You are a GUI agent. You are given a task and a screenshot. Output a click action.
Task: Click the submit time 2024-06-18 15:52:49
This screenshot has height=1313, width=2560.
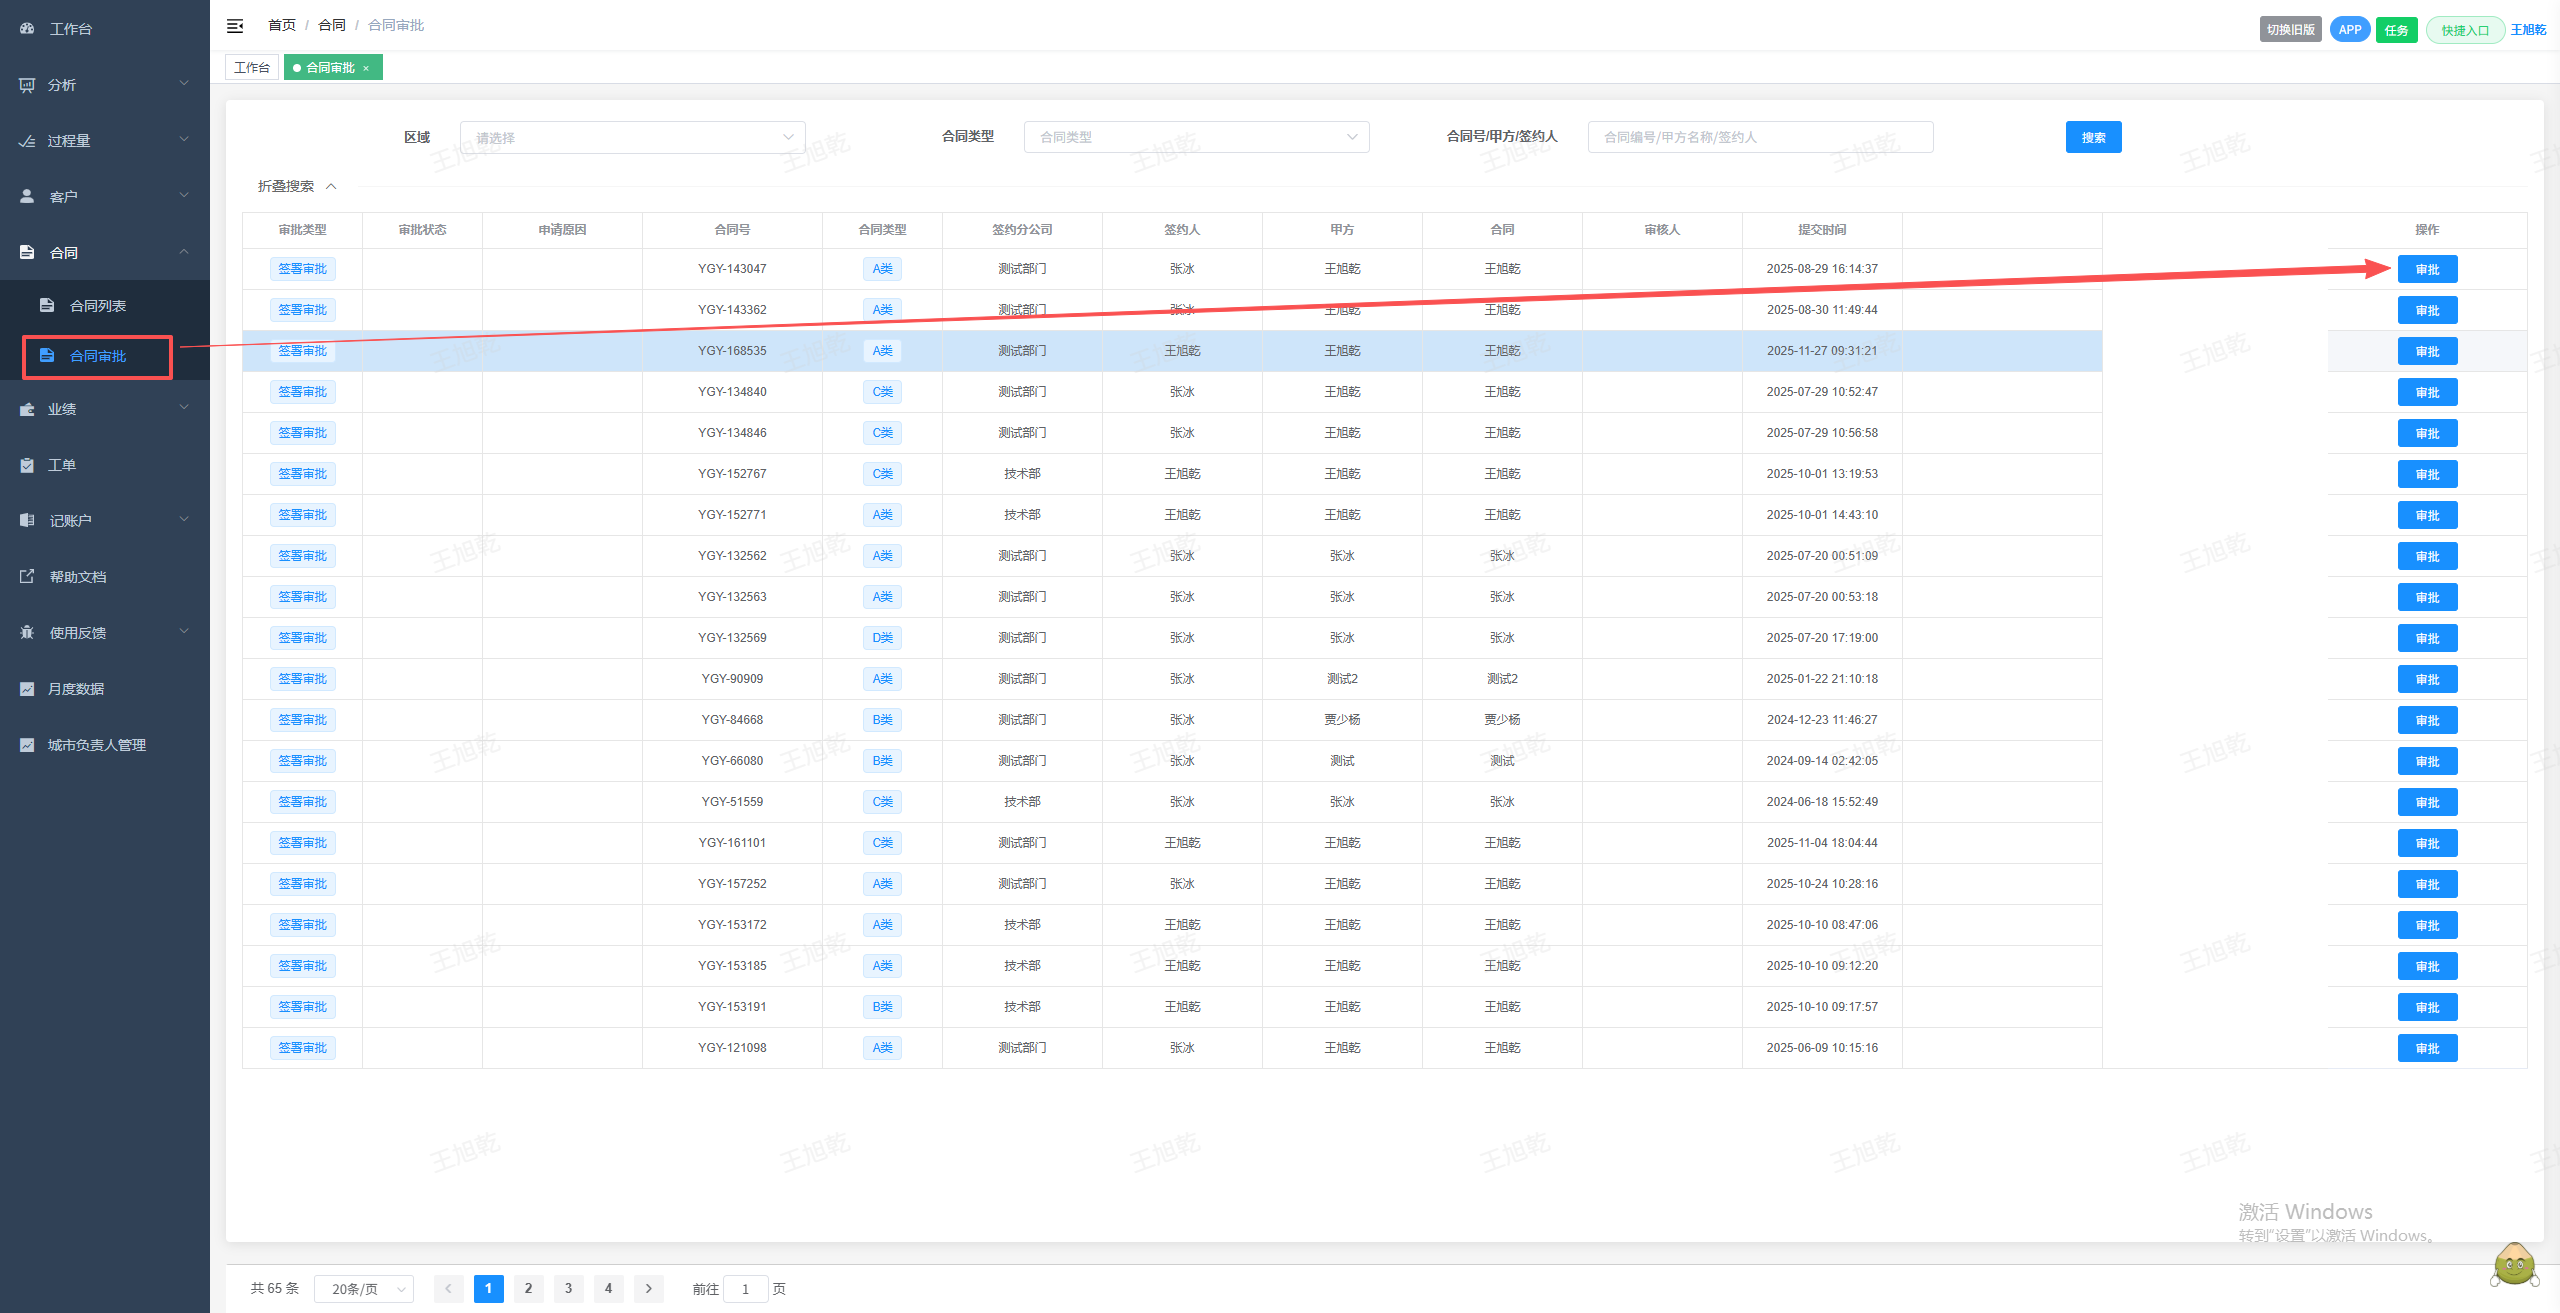[1823, 802]
